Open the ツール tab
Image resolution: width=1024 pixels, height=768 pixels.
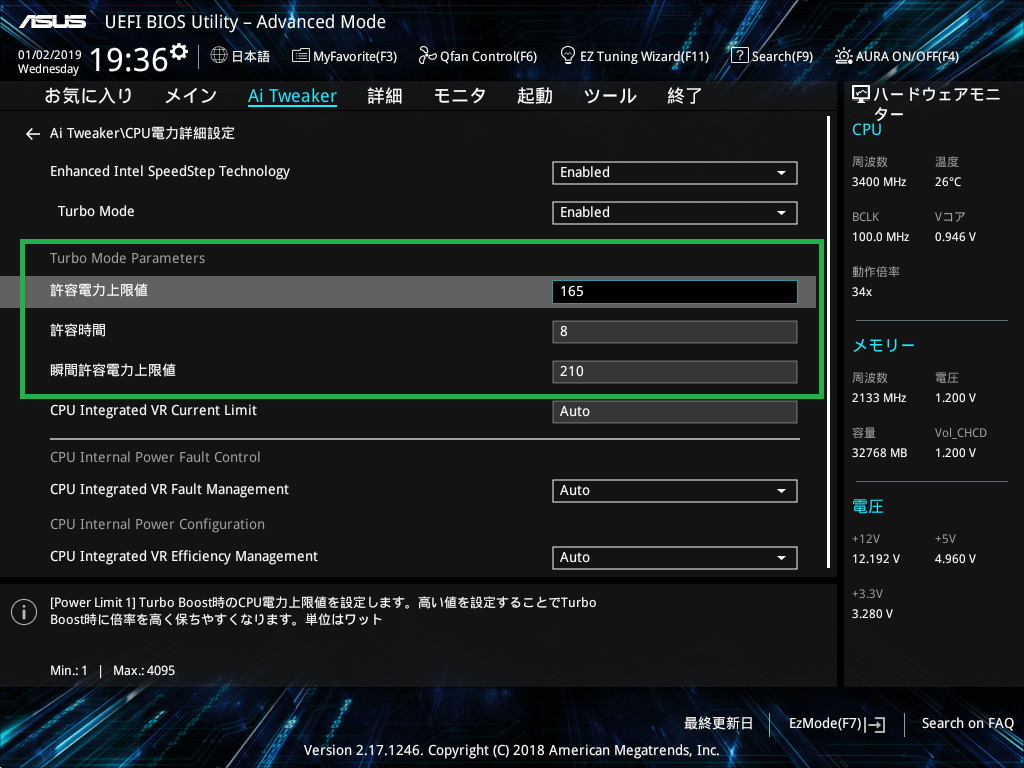coord(610,96)
